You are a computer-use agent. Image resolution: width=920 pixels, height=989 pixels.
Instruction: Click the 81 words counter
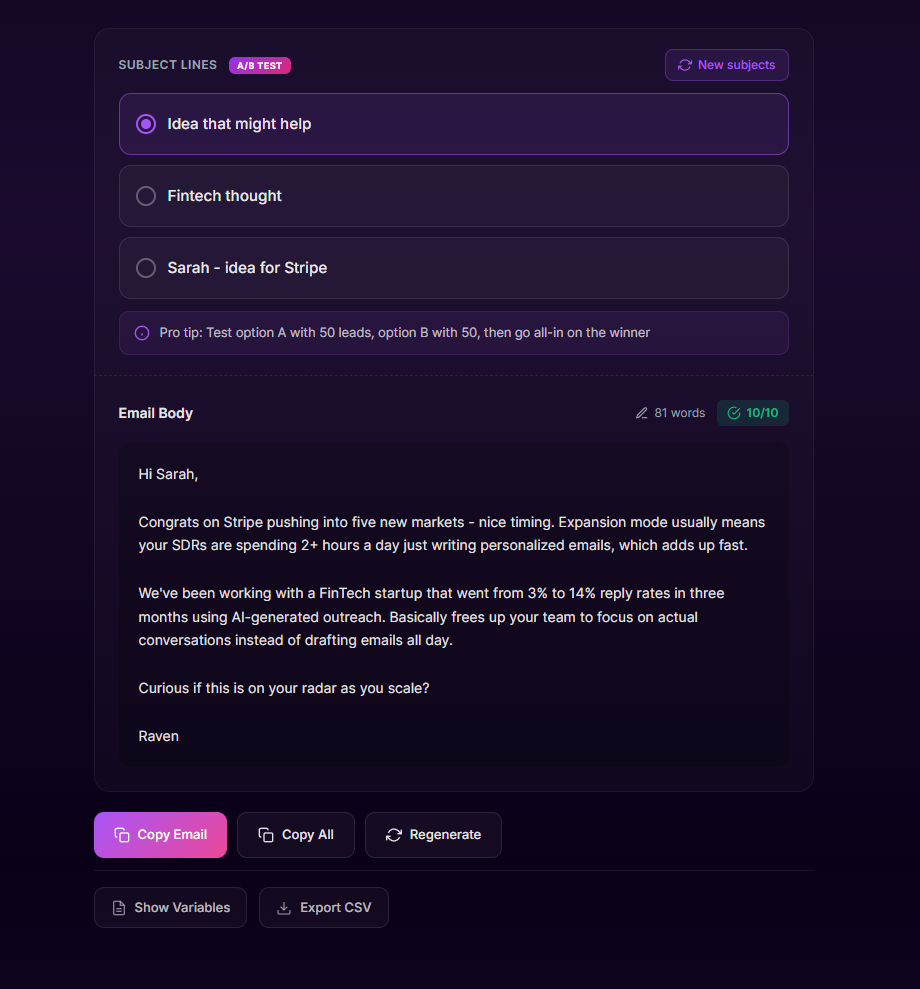click(678, 412)
